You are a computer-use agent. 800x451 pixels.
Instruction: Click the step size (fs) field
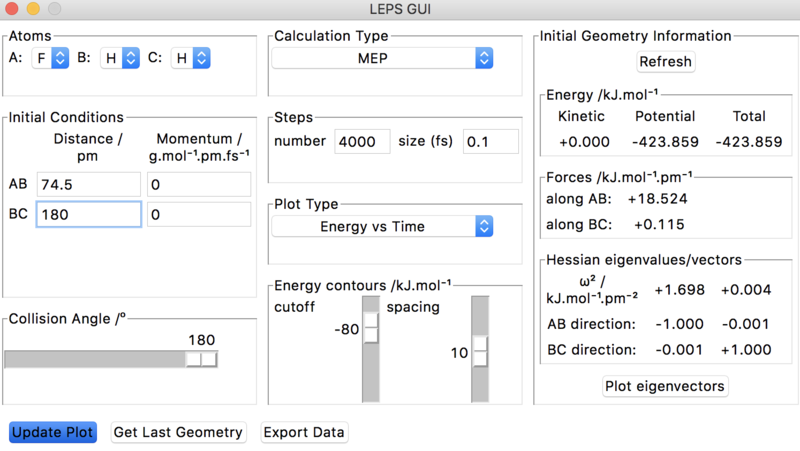tap(491, 142)
